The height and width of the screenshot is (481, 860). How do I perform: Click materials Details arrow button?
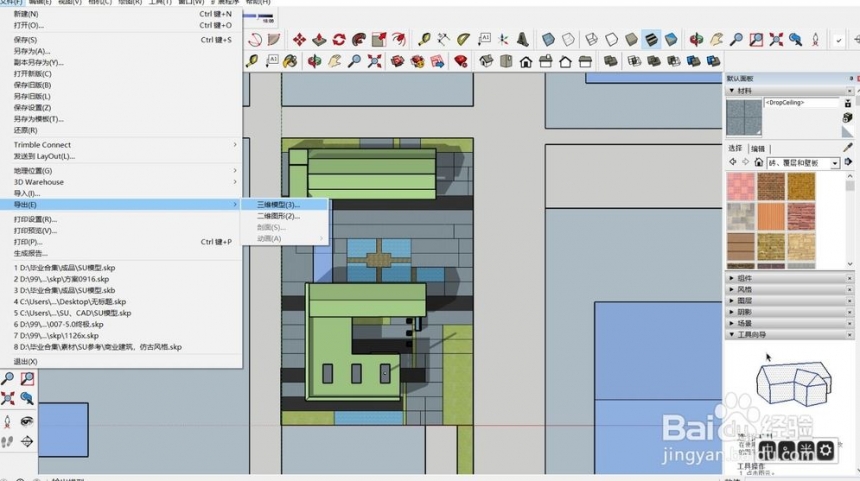tap(848, 162)
